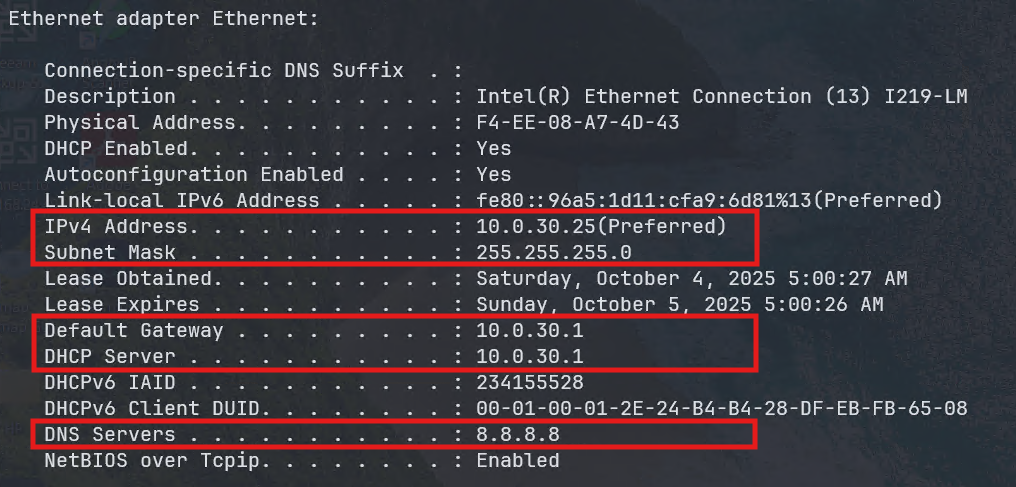
Task: Click the DHCP Enabled Yes value
Action: tap(494, 149)
